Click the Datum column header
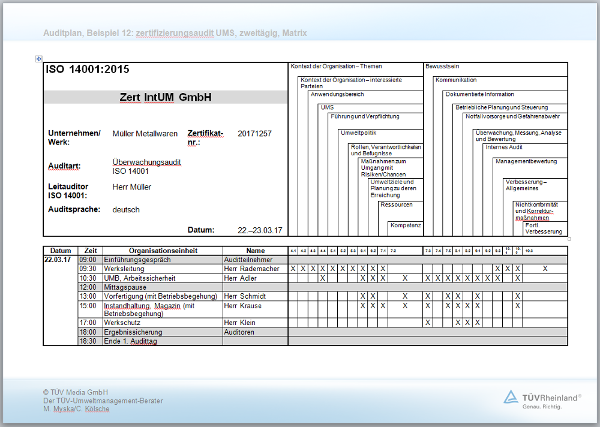600x427 pixels. pos(60,250)
